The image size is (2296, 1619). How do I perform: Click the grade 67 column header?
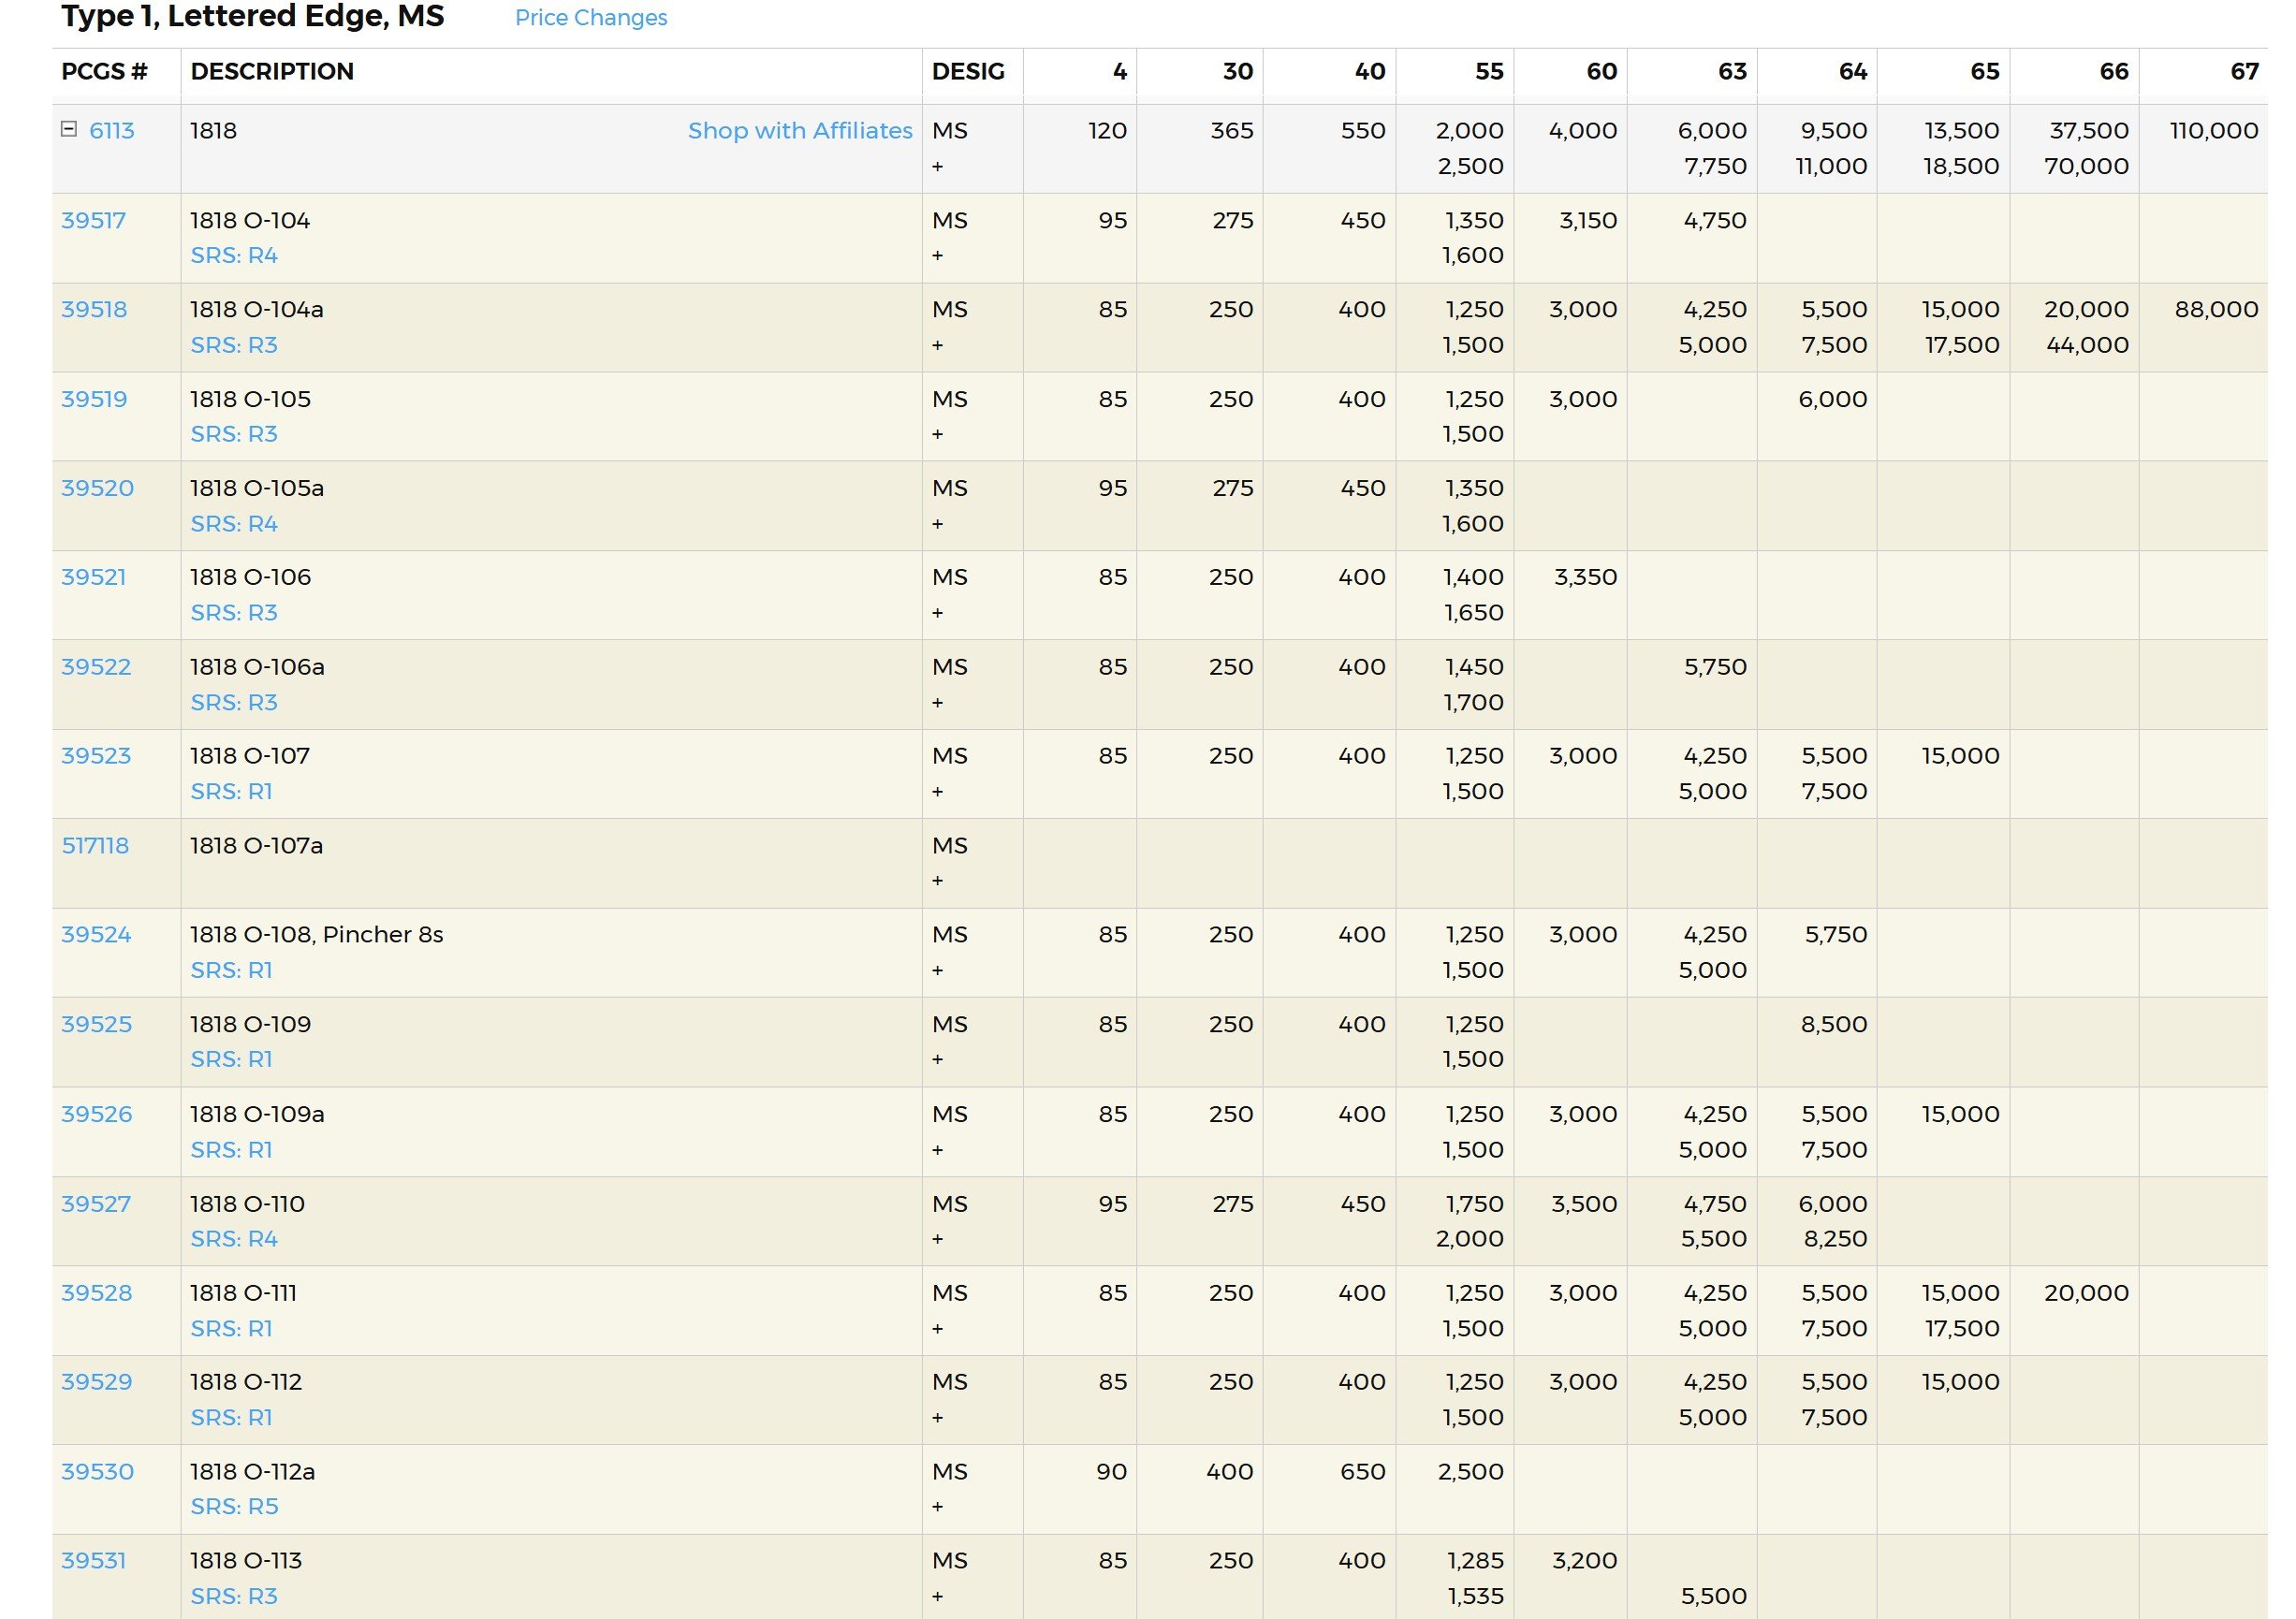2243,72
